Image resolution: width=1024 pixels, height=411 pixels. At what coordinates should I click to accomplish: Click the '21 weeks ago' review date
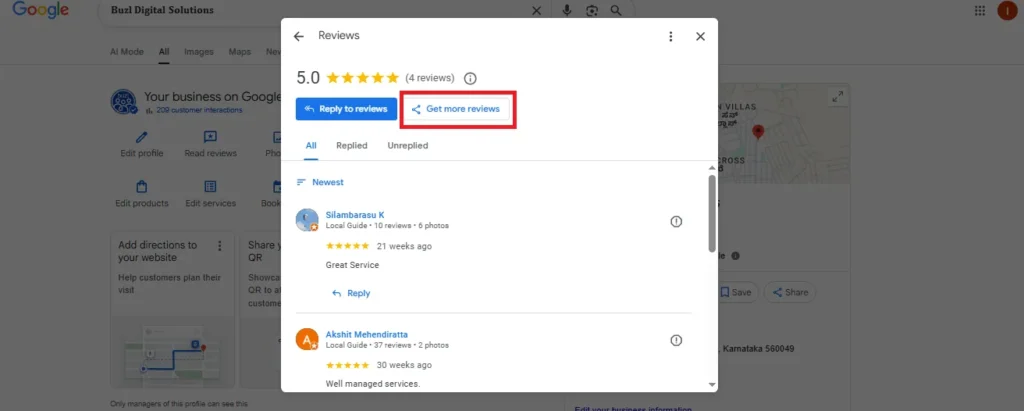[x=404, y=246]
